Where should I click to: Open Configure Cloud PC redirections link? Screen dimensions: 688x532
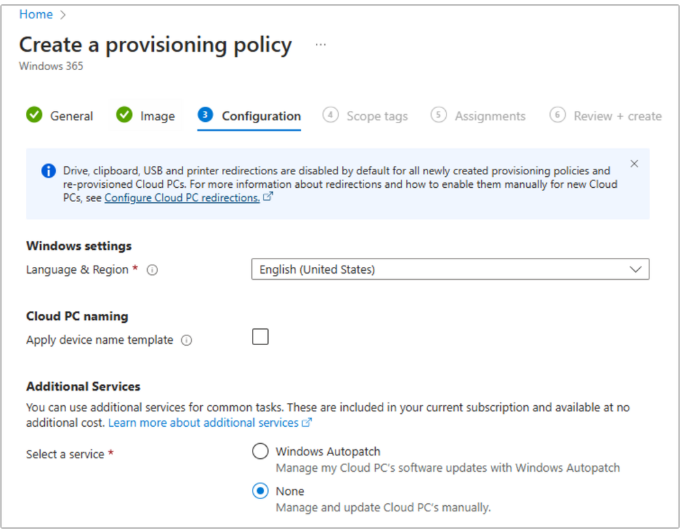(x=182, y=198)
